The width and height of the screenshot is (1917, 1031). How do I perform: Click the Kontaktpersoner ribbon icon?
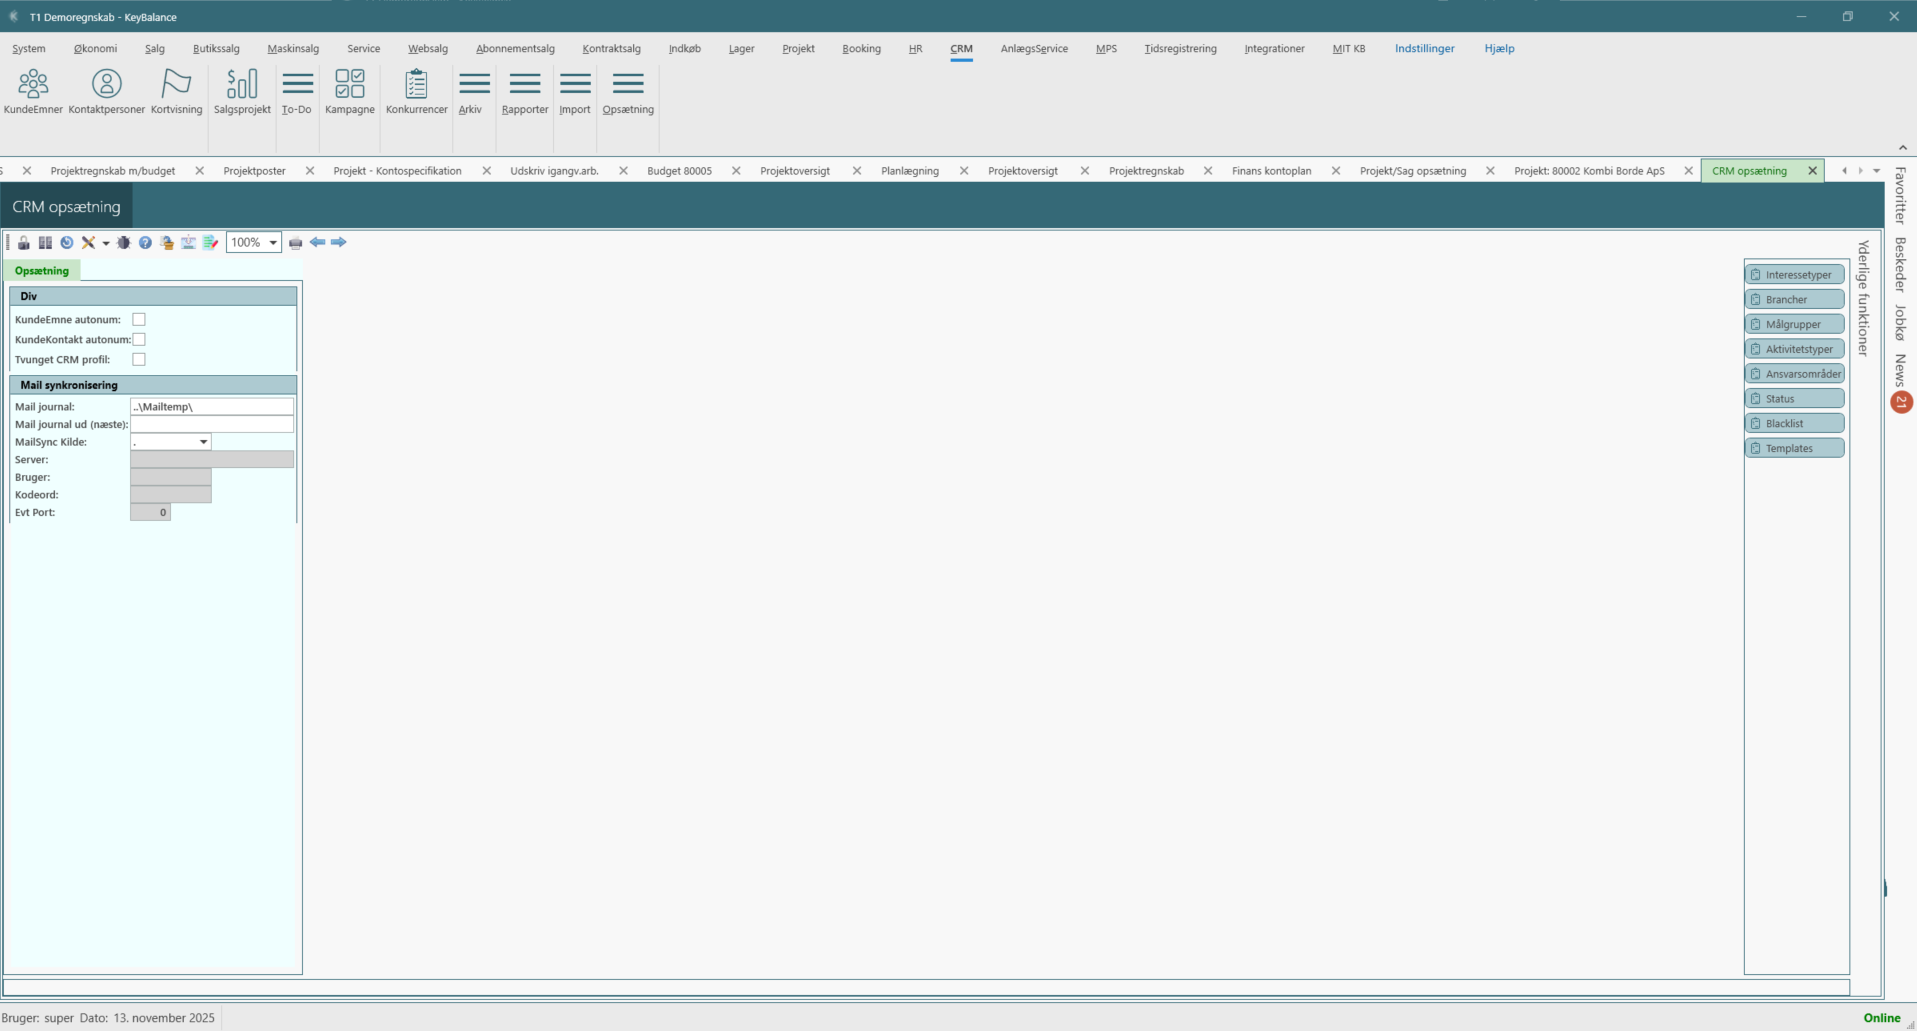(106, 91)
